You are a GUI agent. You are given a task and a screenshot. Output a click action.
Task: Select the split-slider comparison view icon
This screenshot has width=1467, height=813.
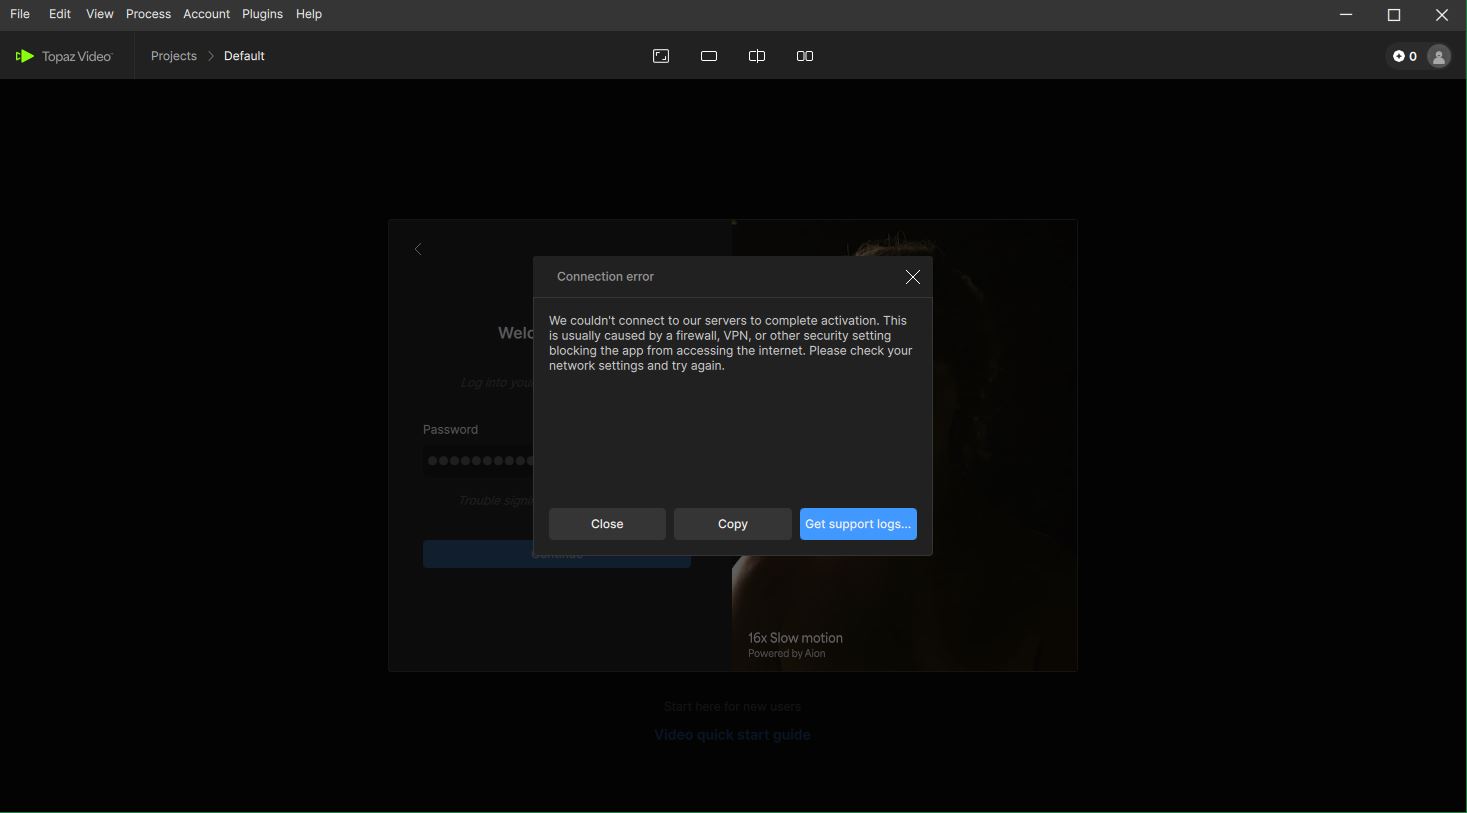pyautogui.click(x=757, y=56)
